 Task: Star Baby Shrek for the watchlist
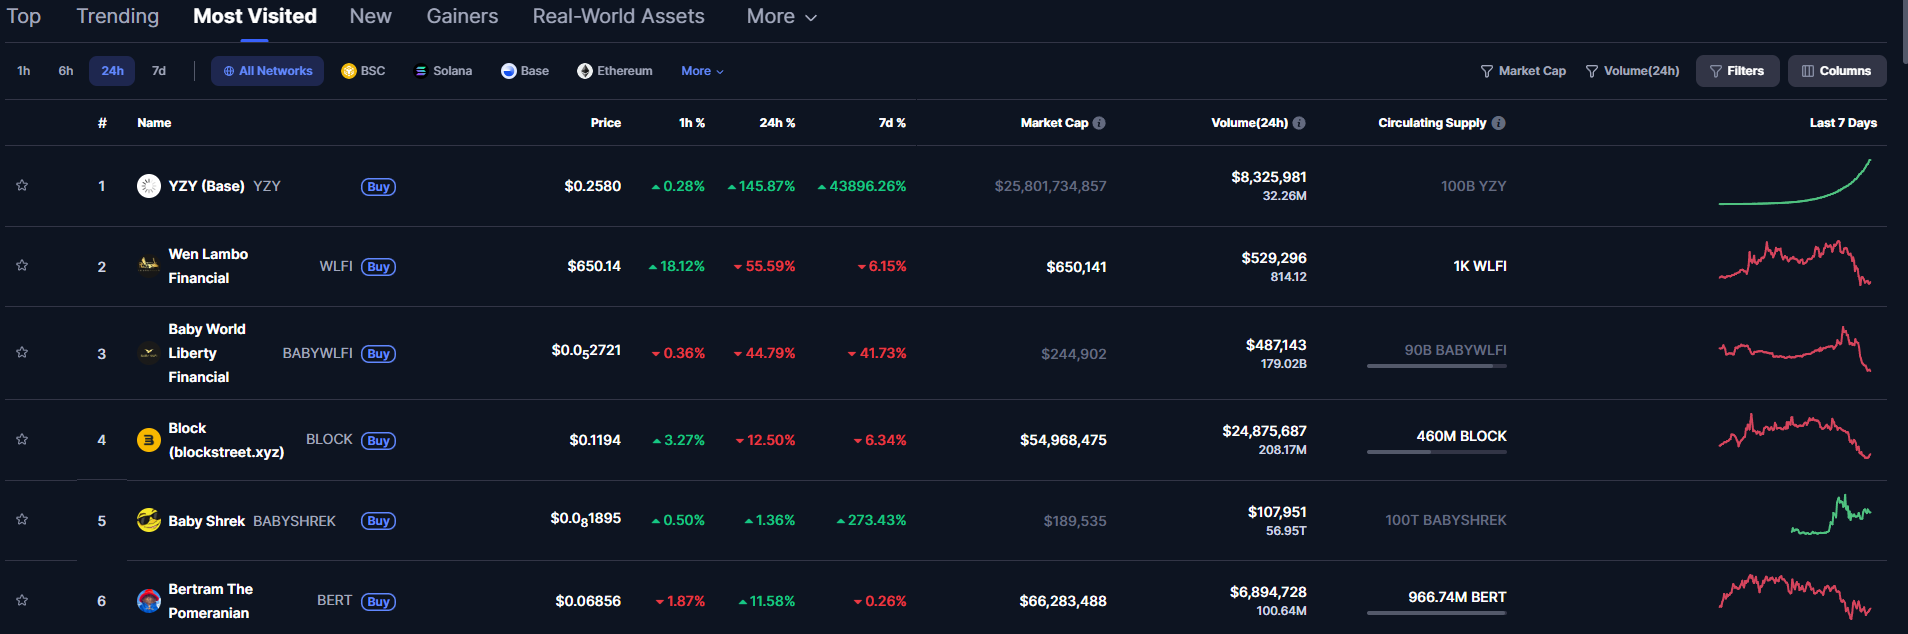(22, 519)
